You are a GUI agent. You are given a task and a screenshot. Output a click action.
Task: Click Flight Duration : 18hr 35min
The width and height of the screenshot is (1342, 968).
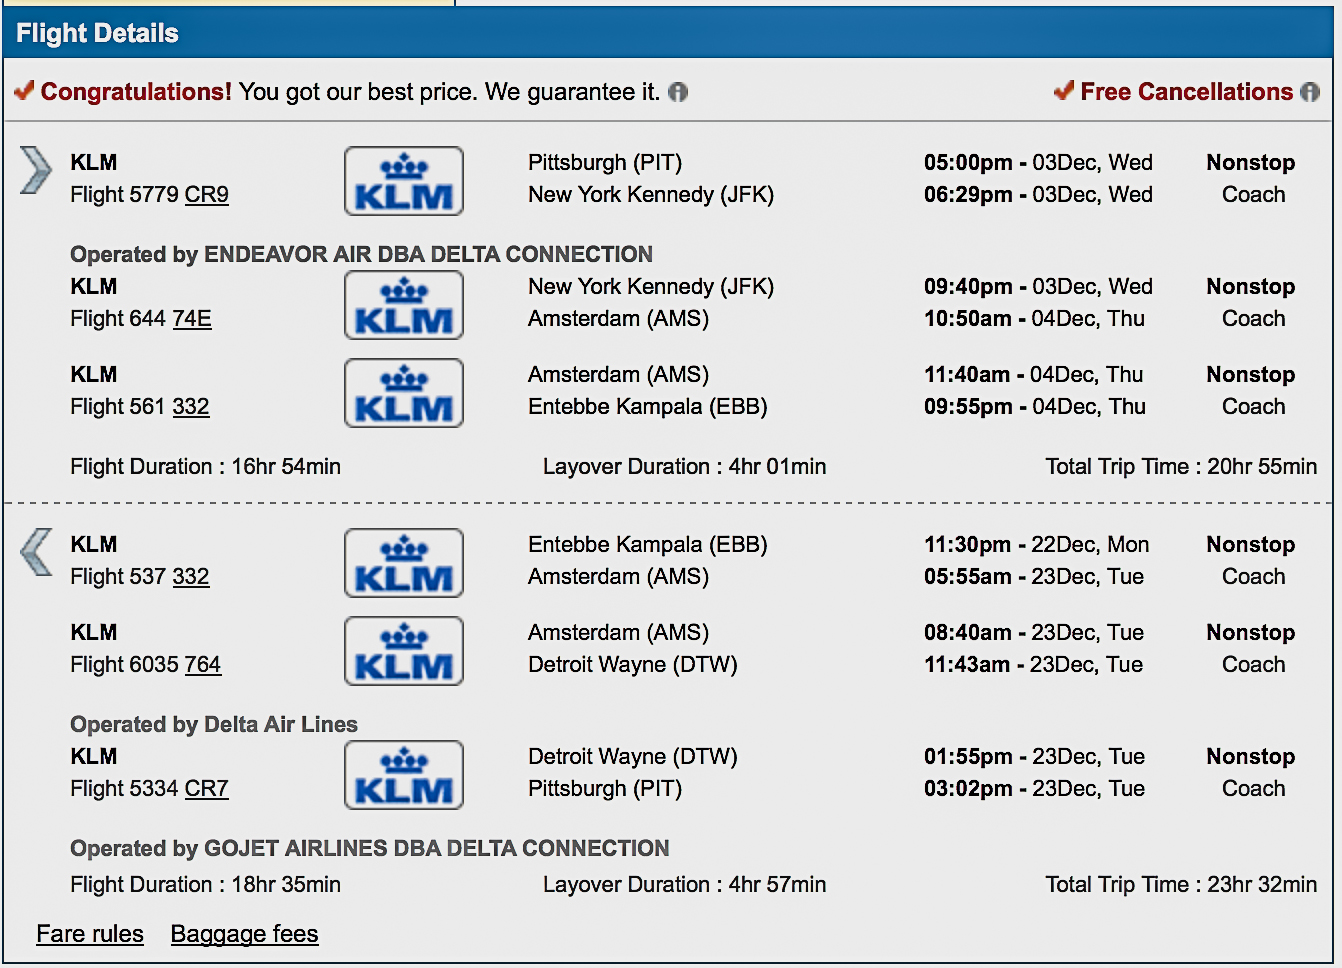point(206,885)
